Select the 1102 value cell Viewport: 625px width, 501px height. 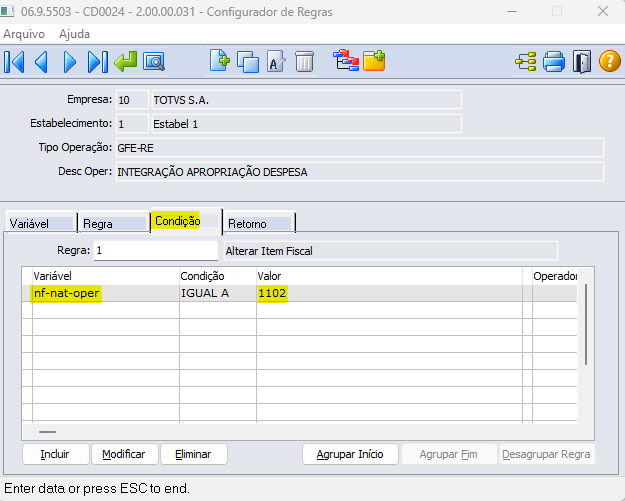click(x=389, y=293)
